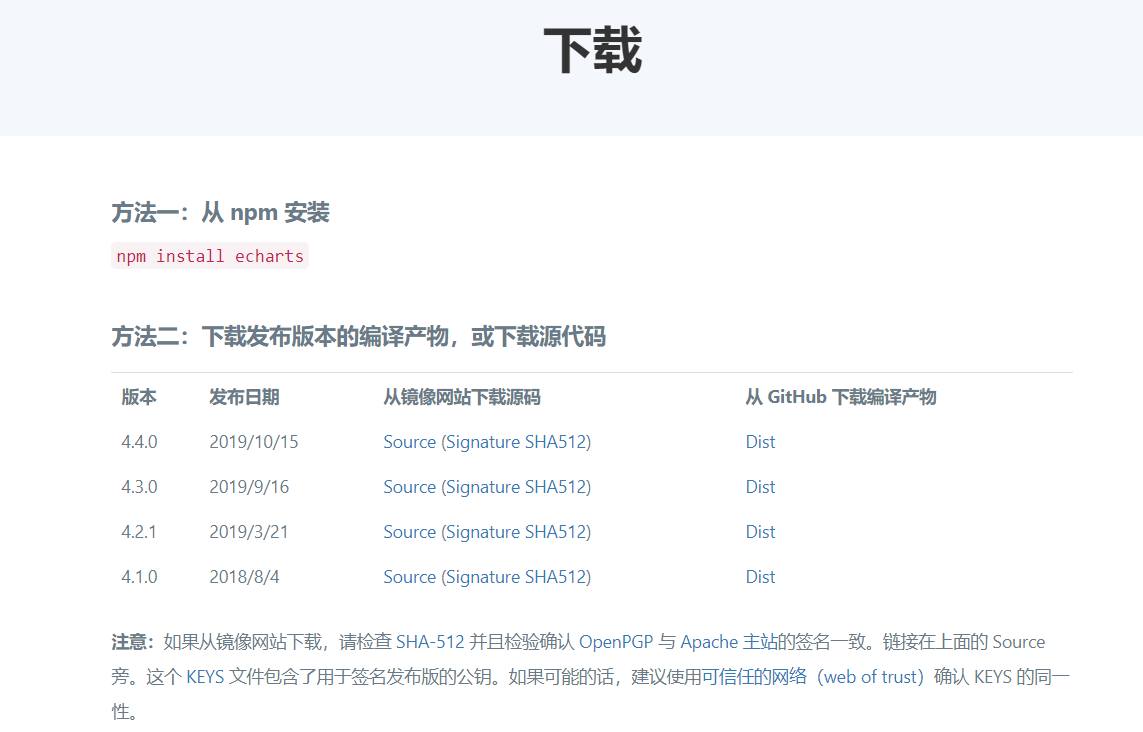The height and width of the screenshot is (732, 1143).
Task: Select the version cell 4.2.1
Action: [139, 532]
